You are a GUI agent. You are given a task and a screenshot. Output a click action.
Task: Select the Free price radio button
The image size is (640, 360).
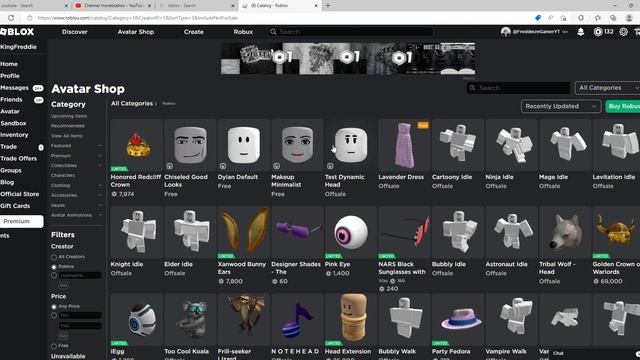[x=54, y=346]
